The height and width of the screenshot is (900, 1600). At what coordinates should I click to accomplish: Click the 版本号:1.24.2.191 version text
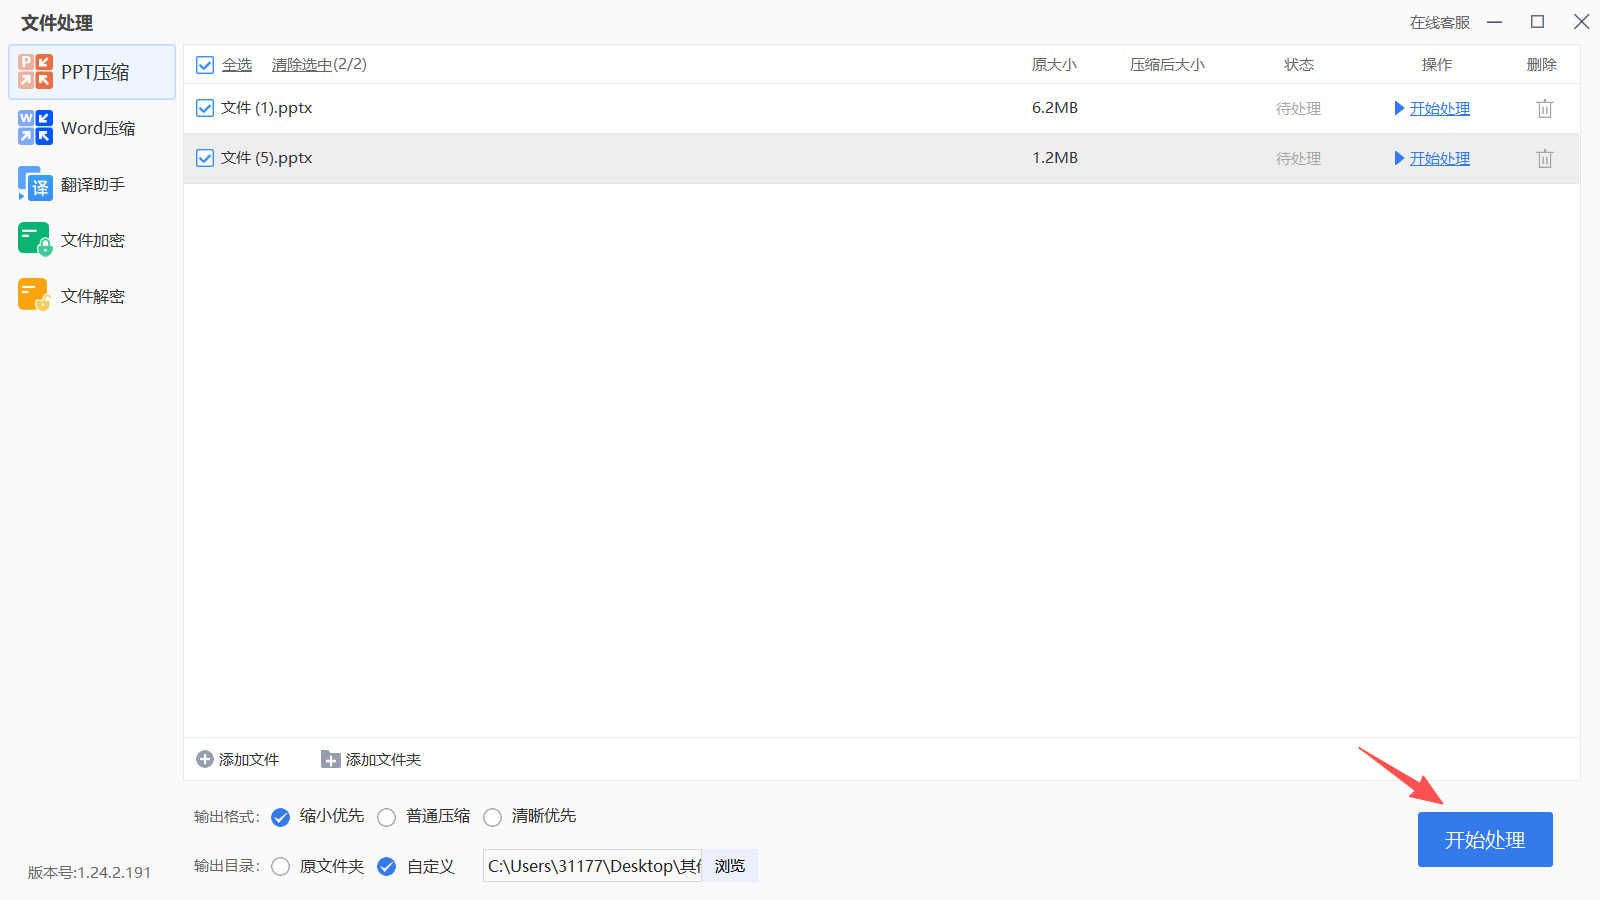click(x=90, y=872)
